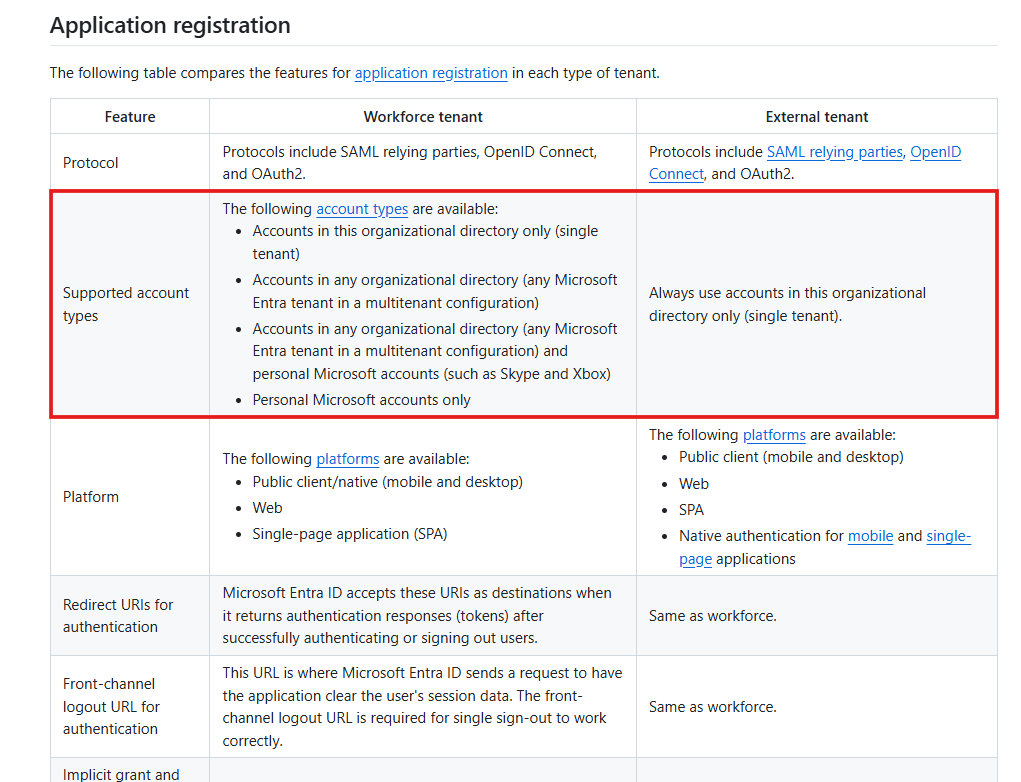Image resolution: width=1021 pixels, height=782 pixels.
Task: Click the Feature column header
Action: (130, 117)
